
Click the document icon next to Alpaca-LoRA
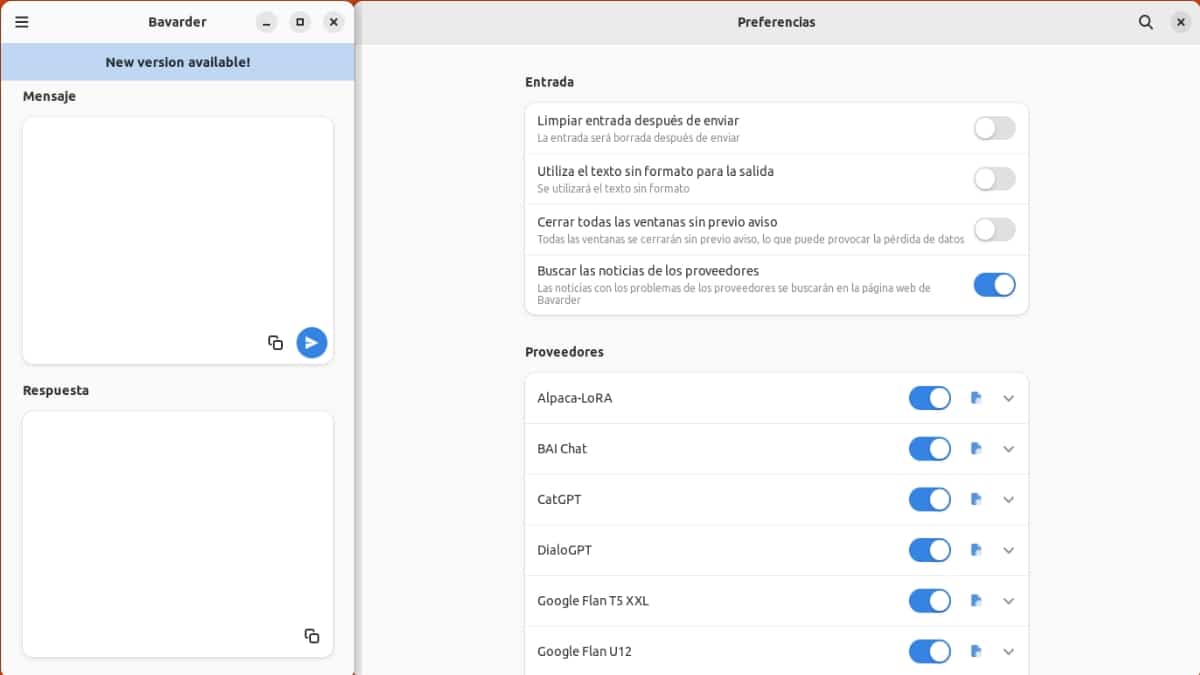pyautogui.click(x=976, y=398)
